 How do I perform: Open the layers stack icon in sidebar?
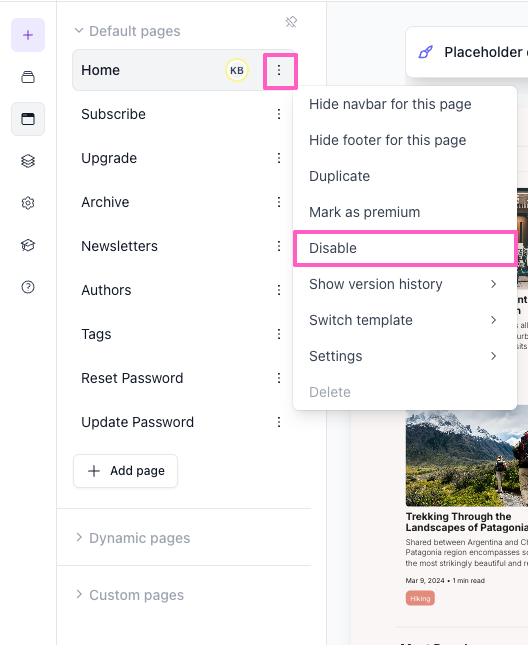tap(28, 161)
